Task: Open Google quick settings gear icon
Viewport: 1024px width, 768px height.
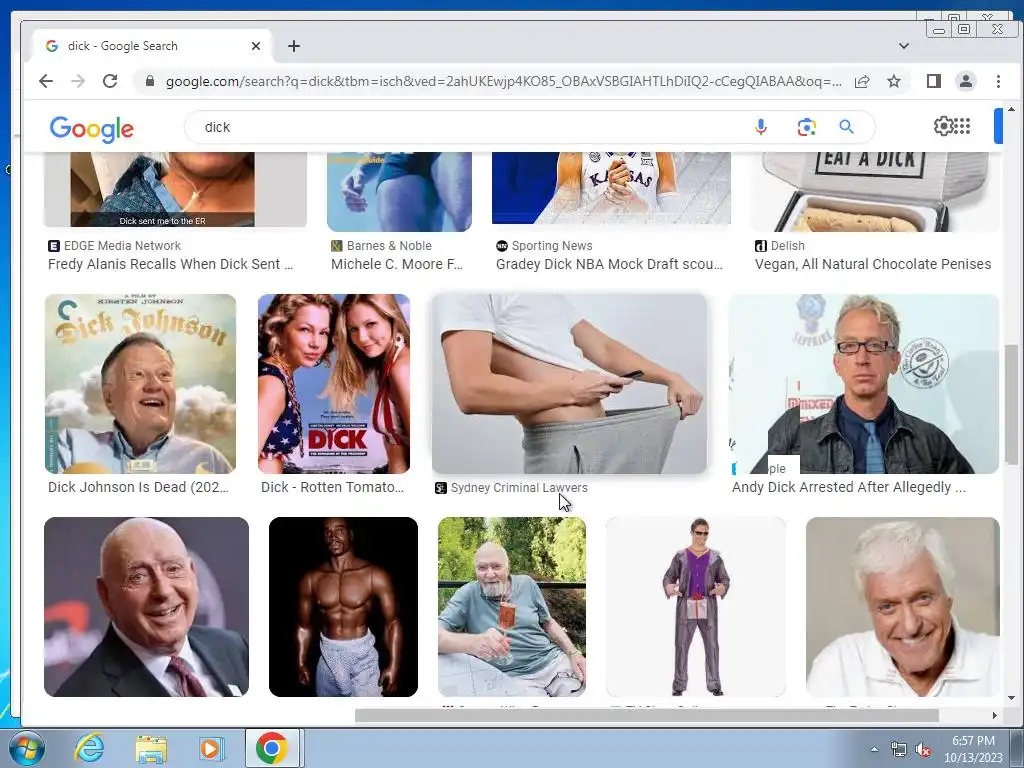Action: click(943, 125)
